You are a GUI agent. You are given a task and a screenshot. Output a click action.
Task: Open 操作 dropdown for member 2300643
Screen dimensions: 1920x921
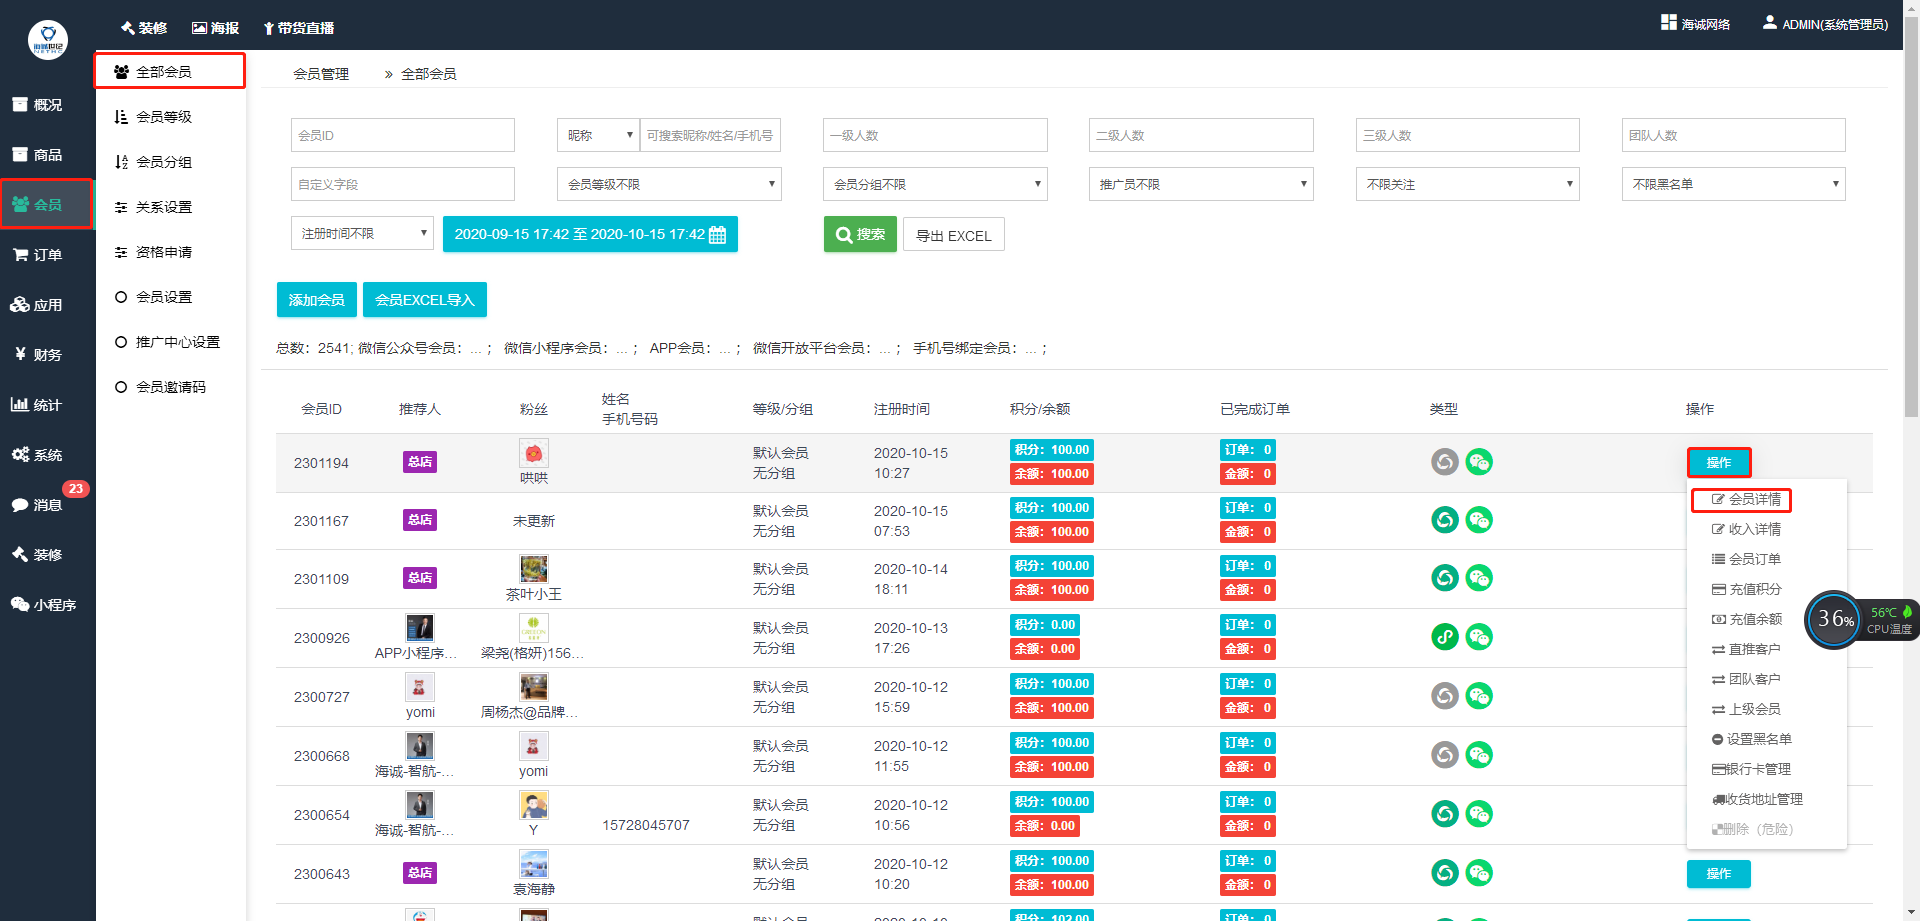1718,874
